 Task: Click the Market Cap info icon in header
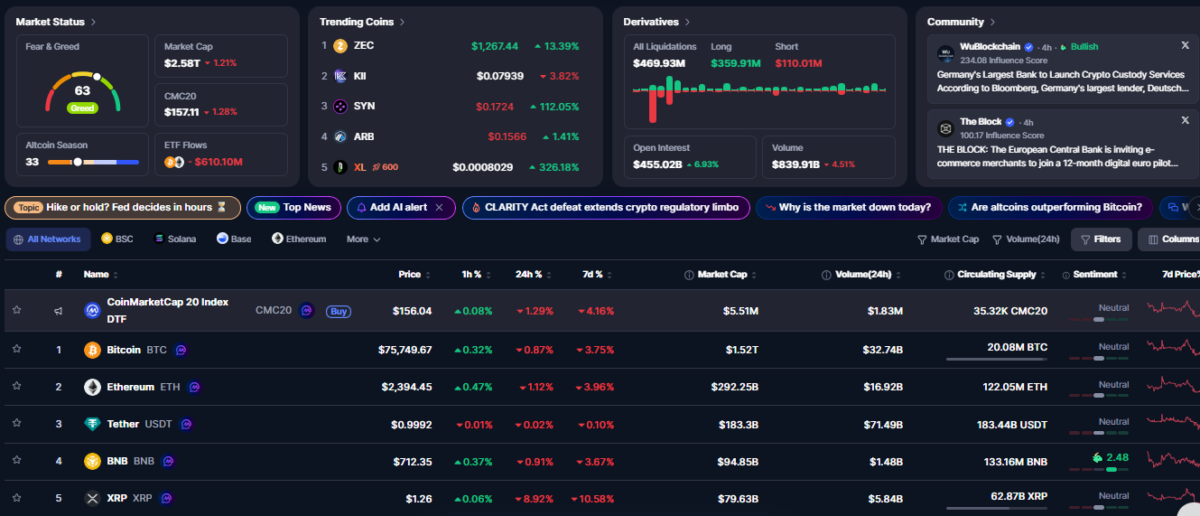click(x=689, y=274)
